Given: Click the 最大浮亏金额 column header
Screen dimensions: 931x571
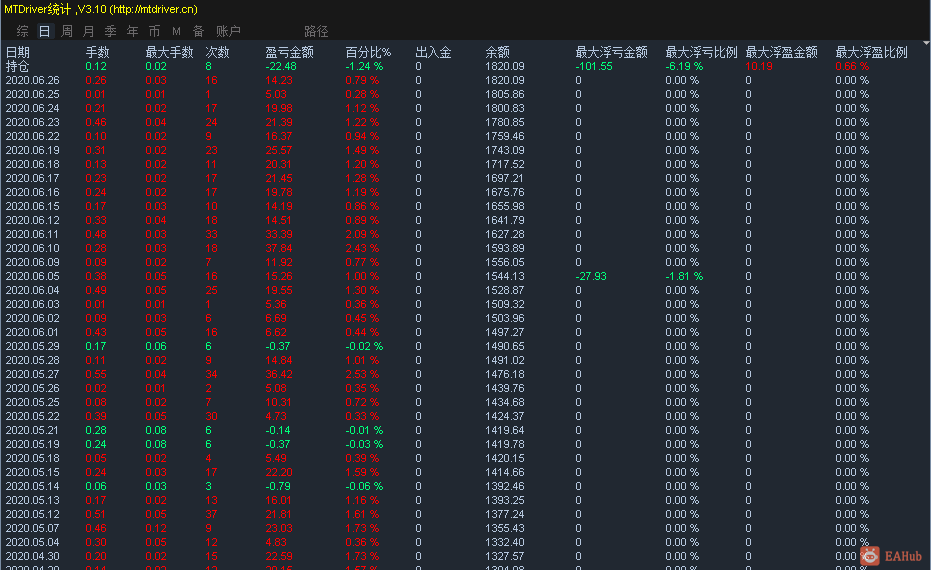Looking at the screenshot, I should (612, 53).
